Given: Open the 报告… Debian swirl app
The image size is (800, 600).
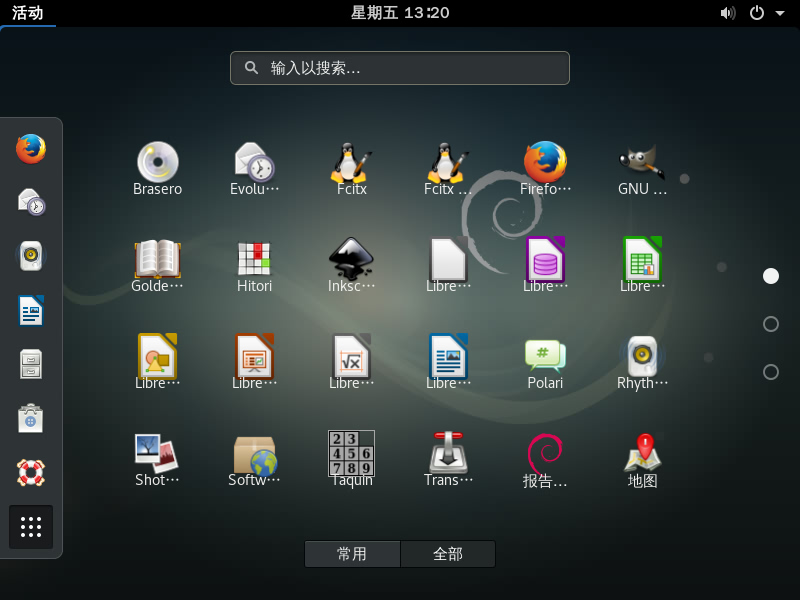Looking at the screenshot, I should click(545, 459).
